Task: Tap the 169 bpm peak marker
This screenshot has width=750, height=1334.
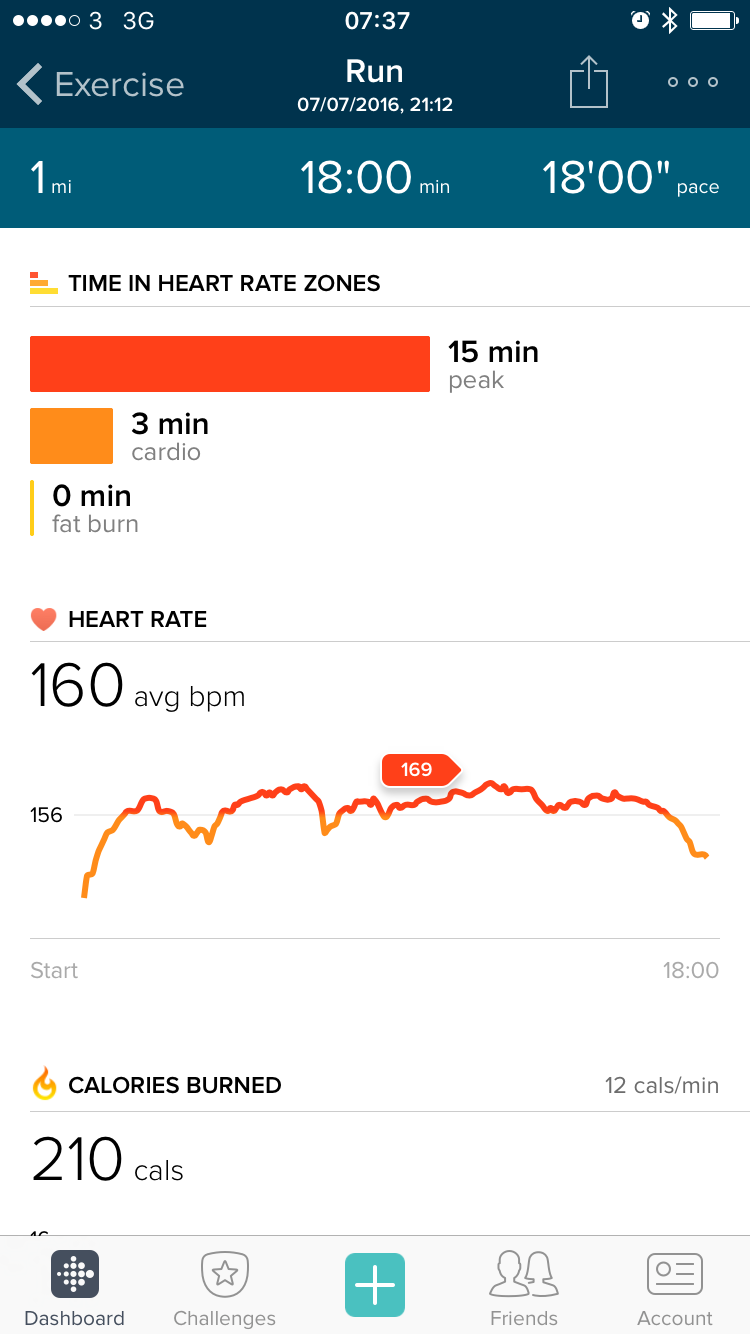Action: coord(418,769)
